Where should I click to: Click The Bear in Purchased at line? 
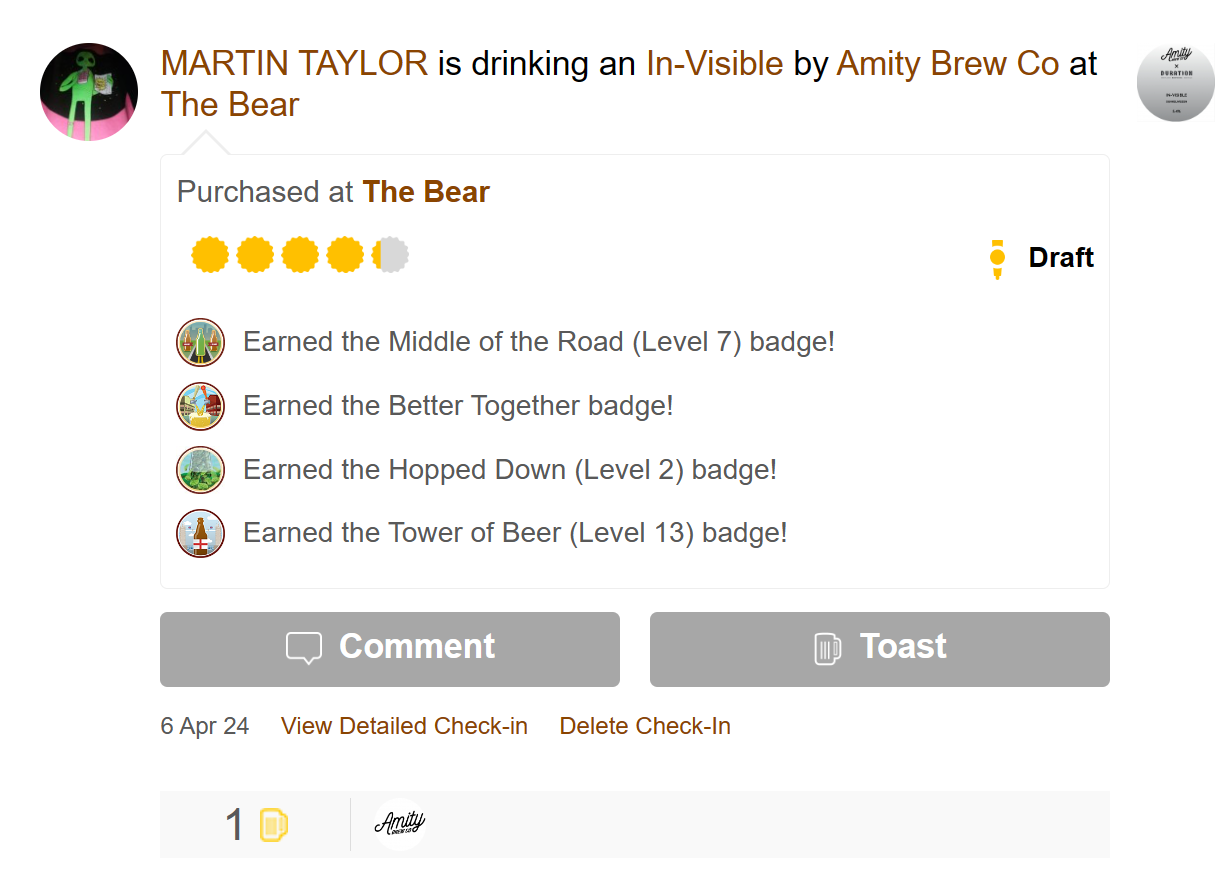pos(426,192)
